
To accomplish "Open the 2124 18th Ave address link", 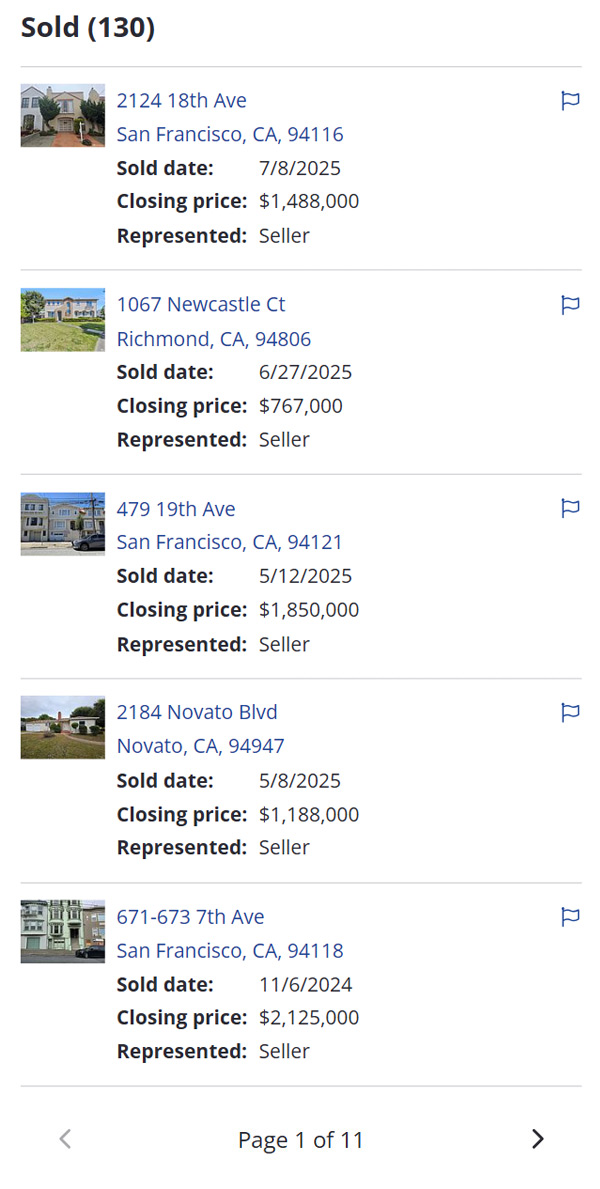I will pyautogui.click(x=181, y=100).
